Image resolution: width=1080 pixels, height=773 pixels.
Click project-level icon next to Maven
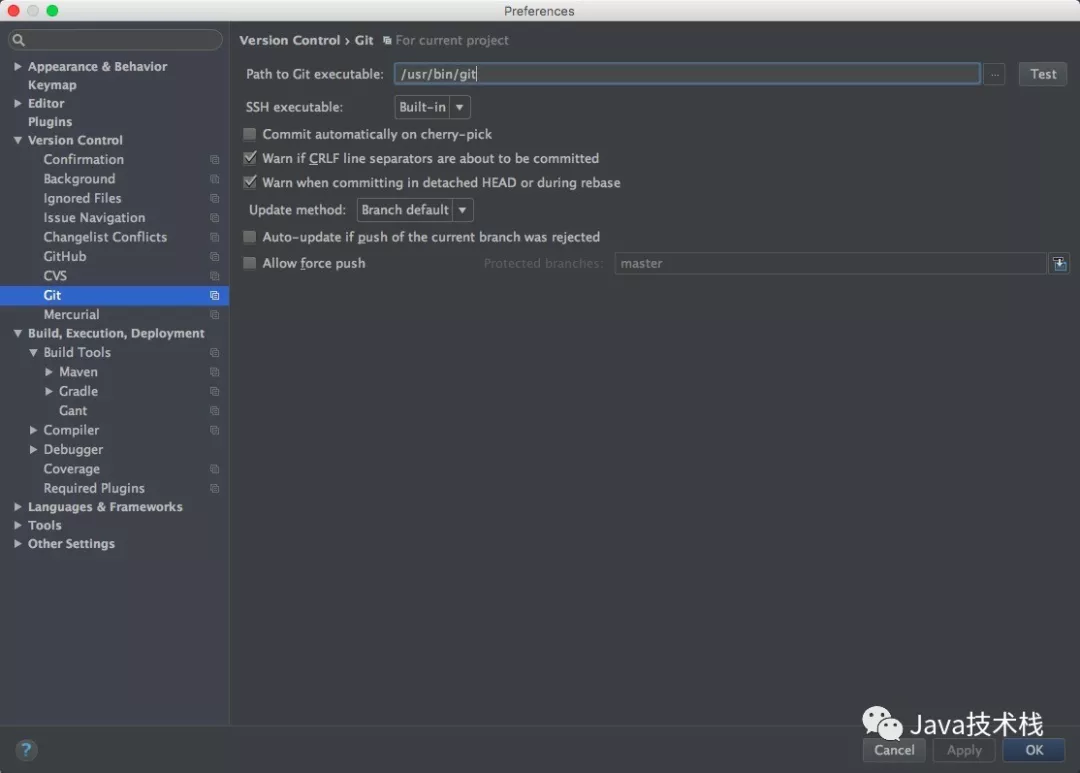(x=214, y=372)
